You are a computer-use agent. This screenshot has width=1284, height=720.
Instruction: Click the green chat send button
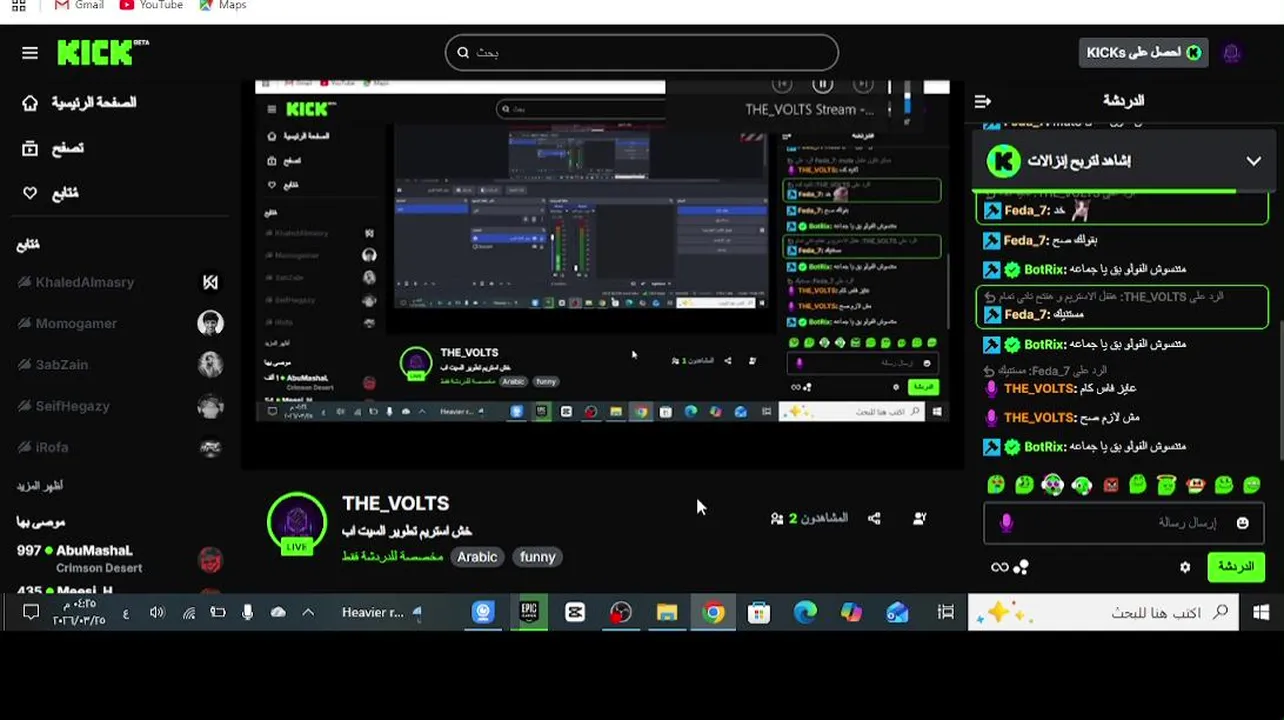1235,567
